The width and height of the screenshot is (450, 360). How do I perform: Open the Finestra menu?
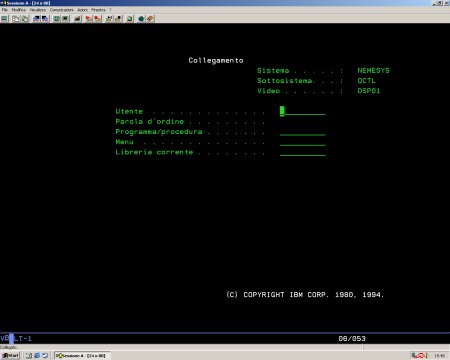(98, 10)
